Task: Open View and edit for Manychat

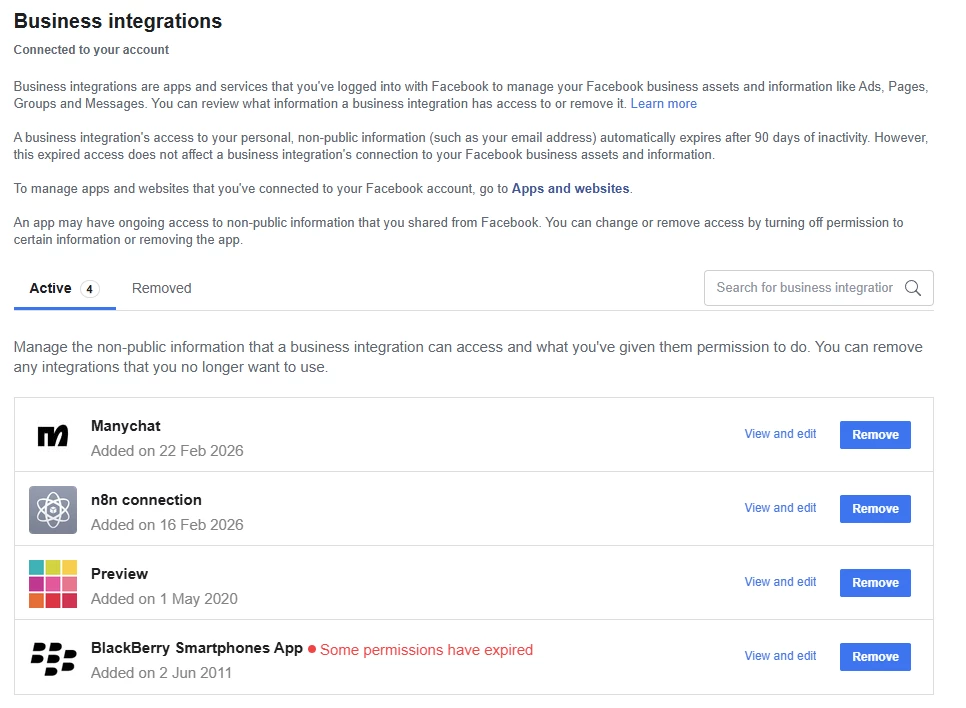Action: point(780,434)
